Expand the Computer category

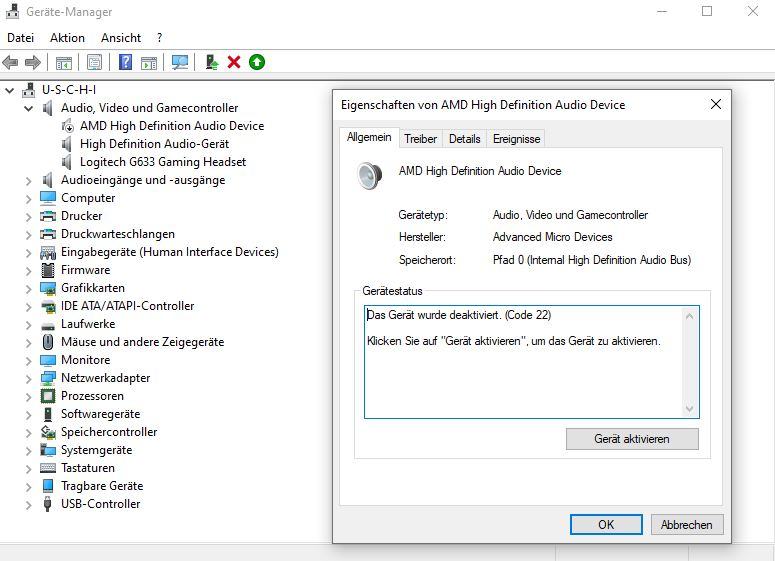tap(29, 199)
